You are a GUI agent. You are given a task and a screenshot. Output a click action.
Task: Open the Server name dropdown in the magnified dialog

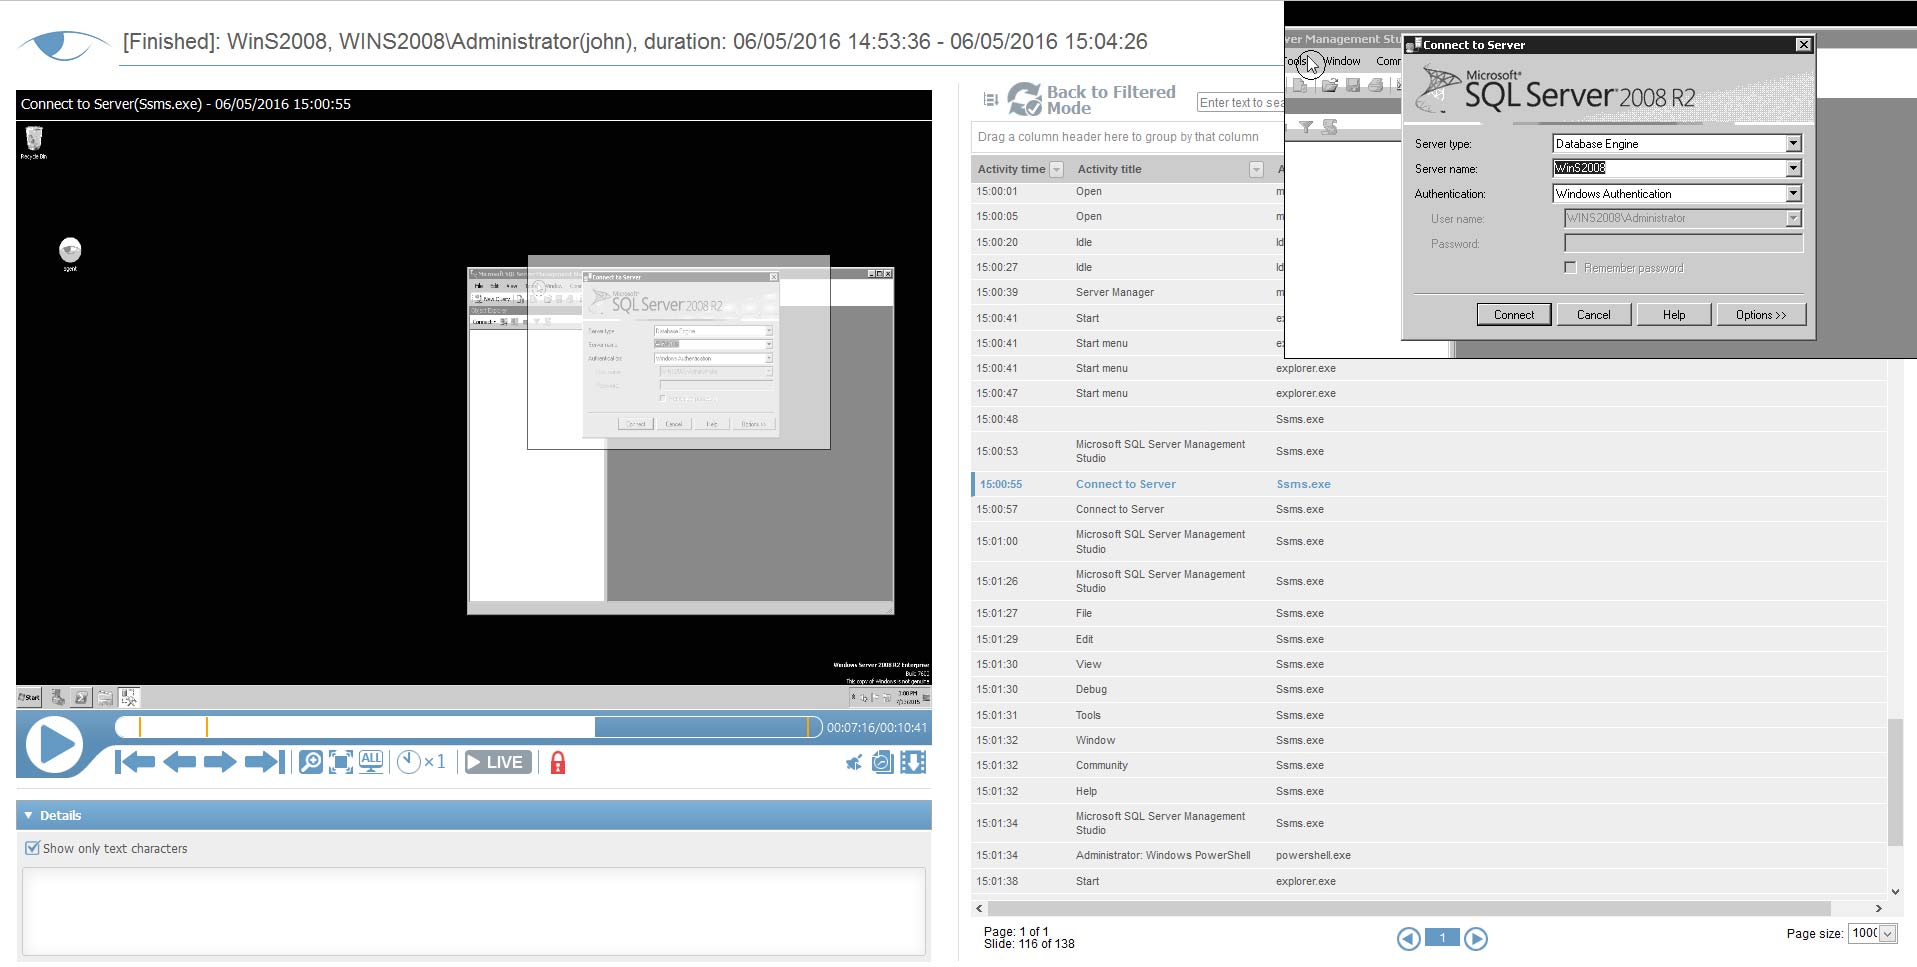point(1793,169)
